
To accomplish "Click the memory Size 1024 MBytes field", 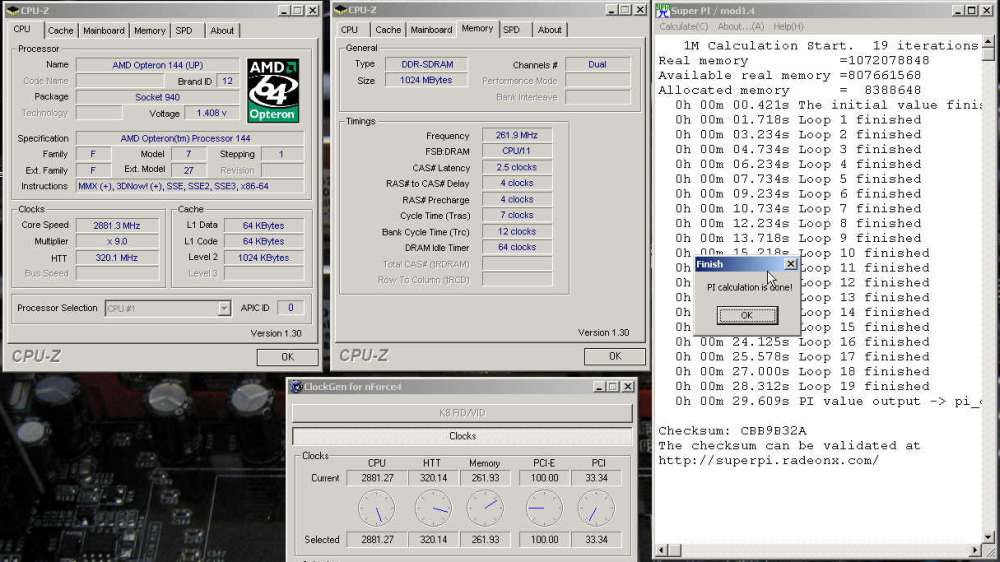I will point(426,80).
